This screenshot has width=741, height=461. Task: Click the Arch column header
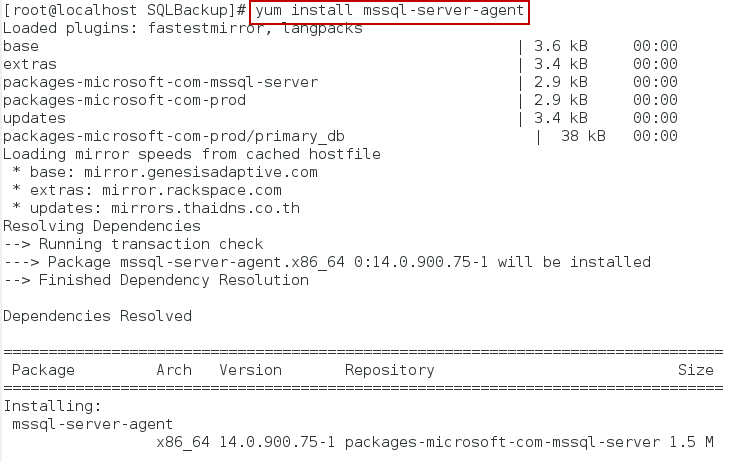(x=174, y=370)
